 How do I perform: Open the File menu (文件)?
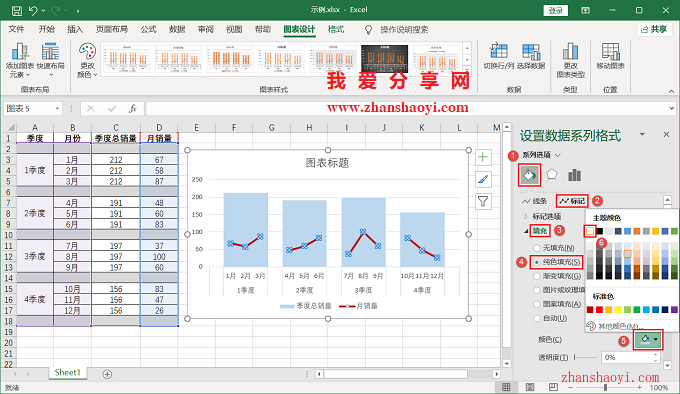(x=16, y=29)
